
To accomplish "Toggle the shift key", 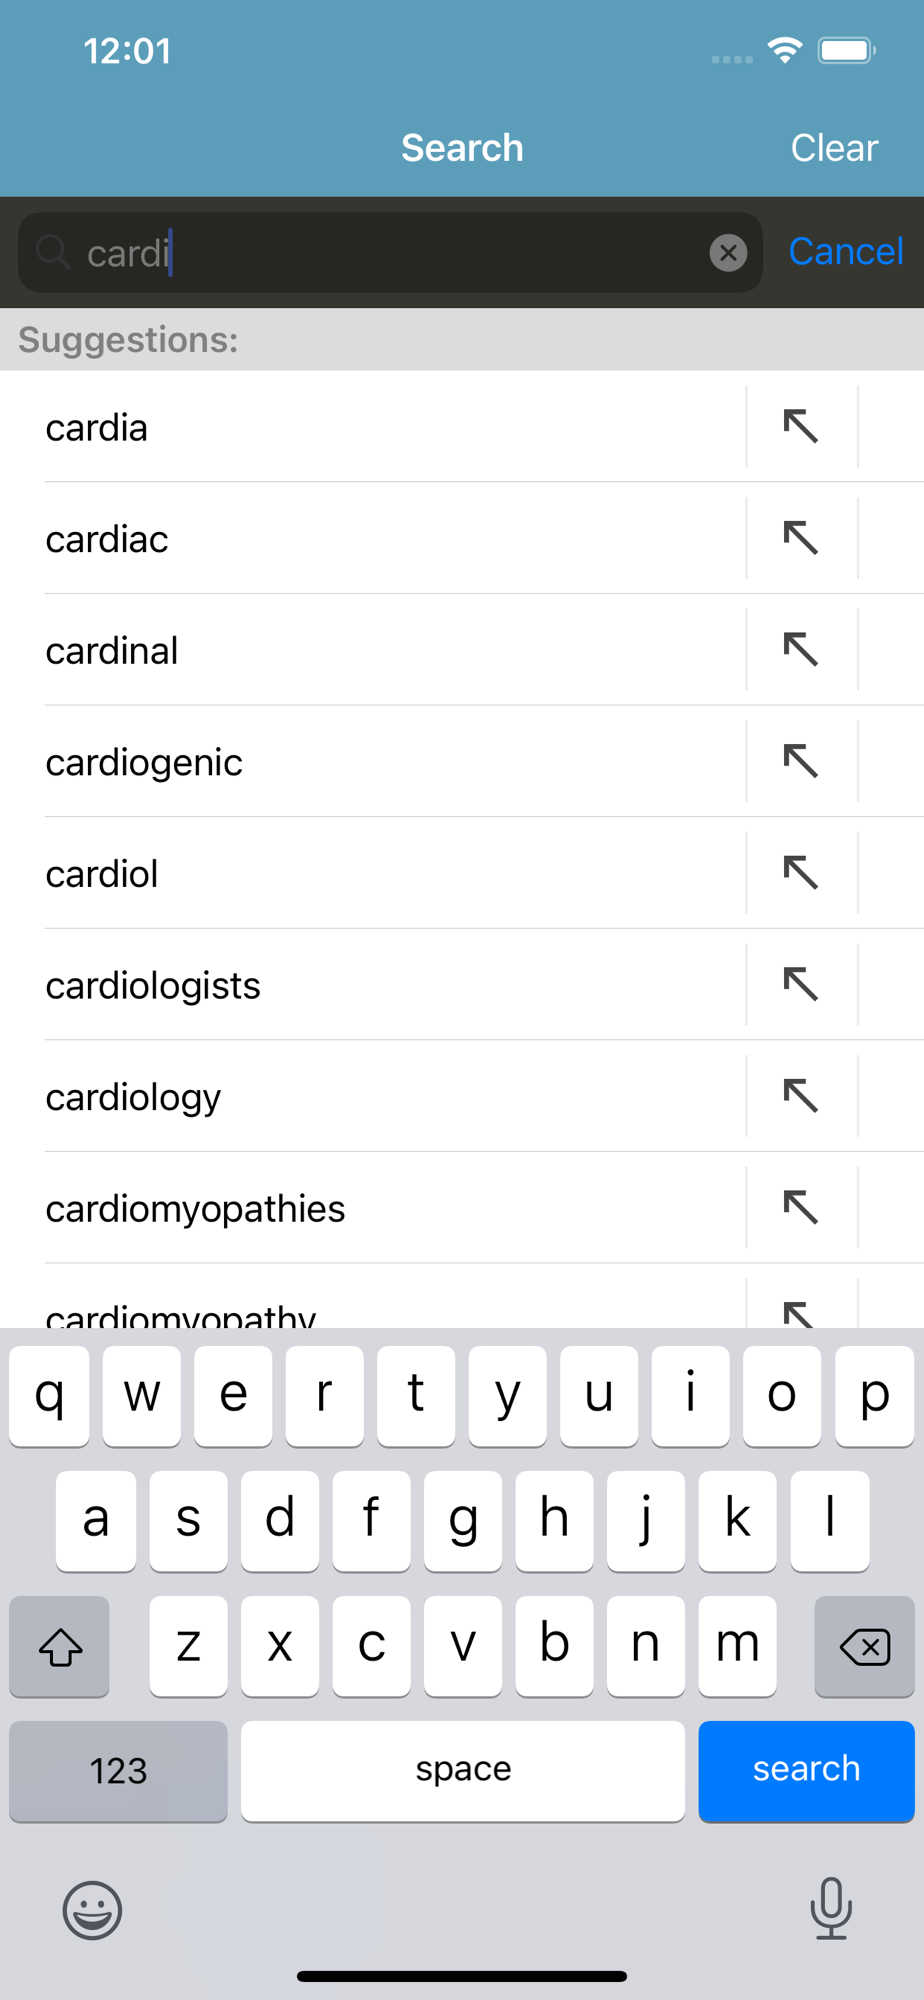I will click(x=60, y=1646).
